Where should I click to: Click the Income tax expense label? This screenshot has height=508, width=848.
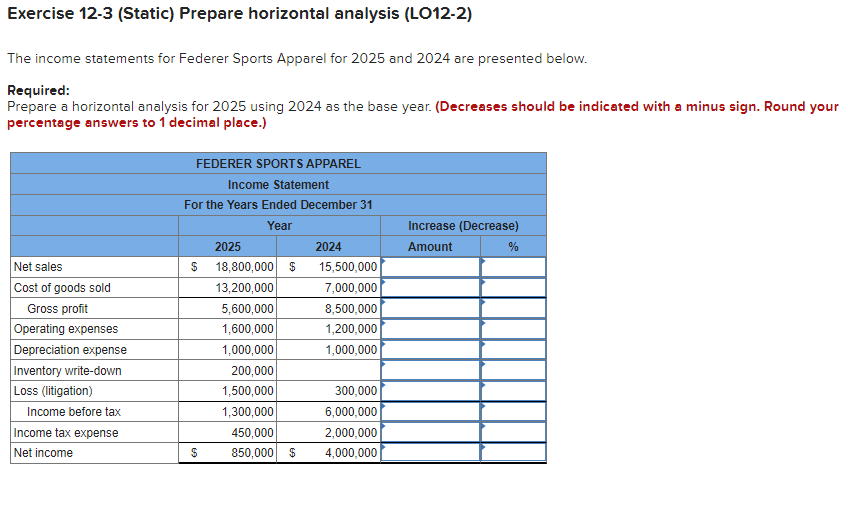[x=66, y=433]
